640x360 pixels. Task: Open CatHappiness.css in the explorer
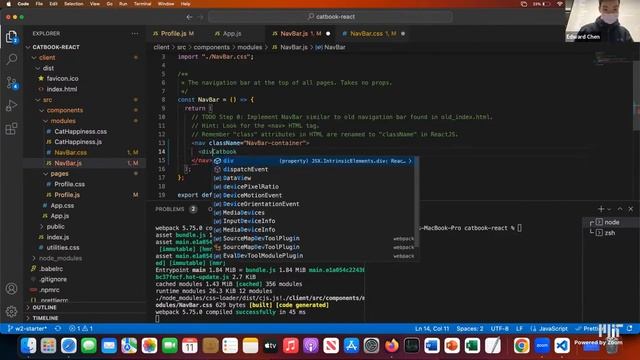click(80, 131)
